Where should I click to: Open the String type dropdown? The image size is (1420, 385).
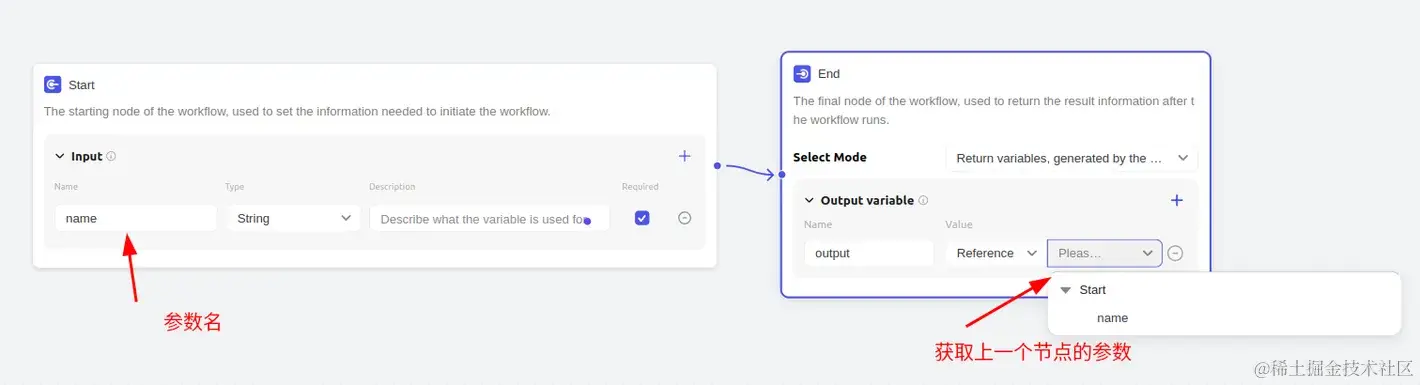point(293,218)
